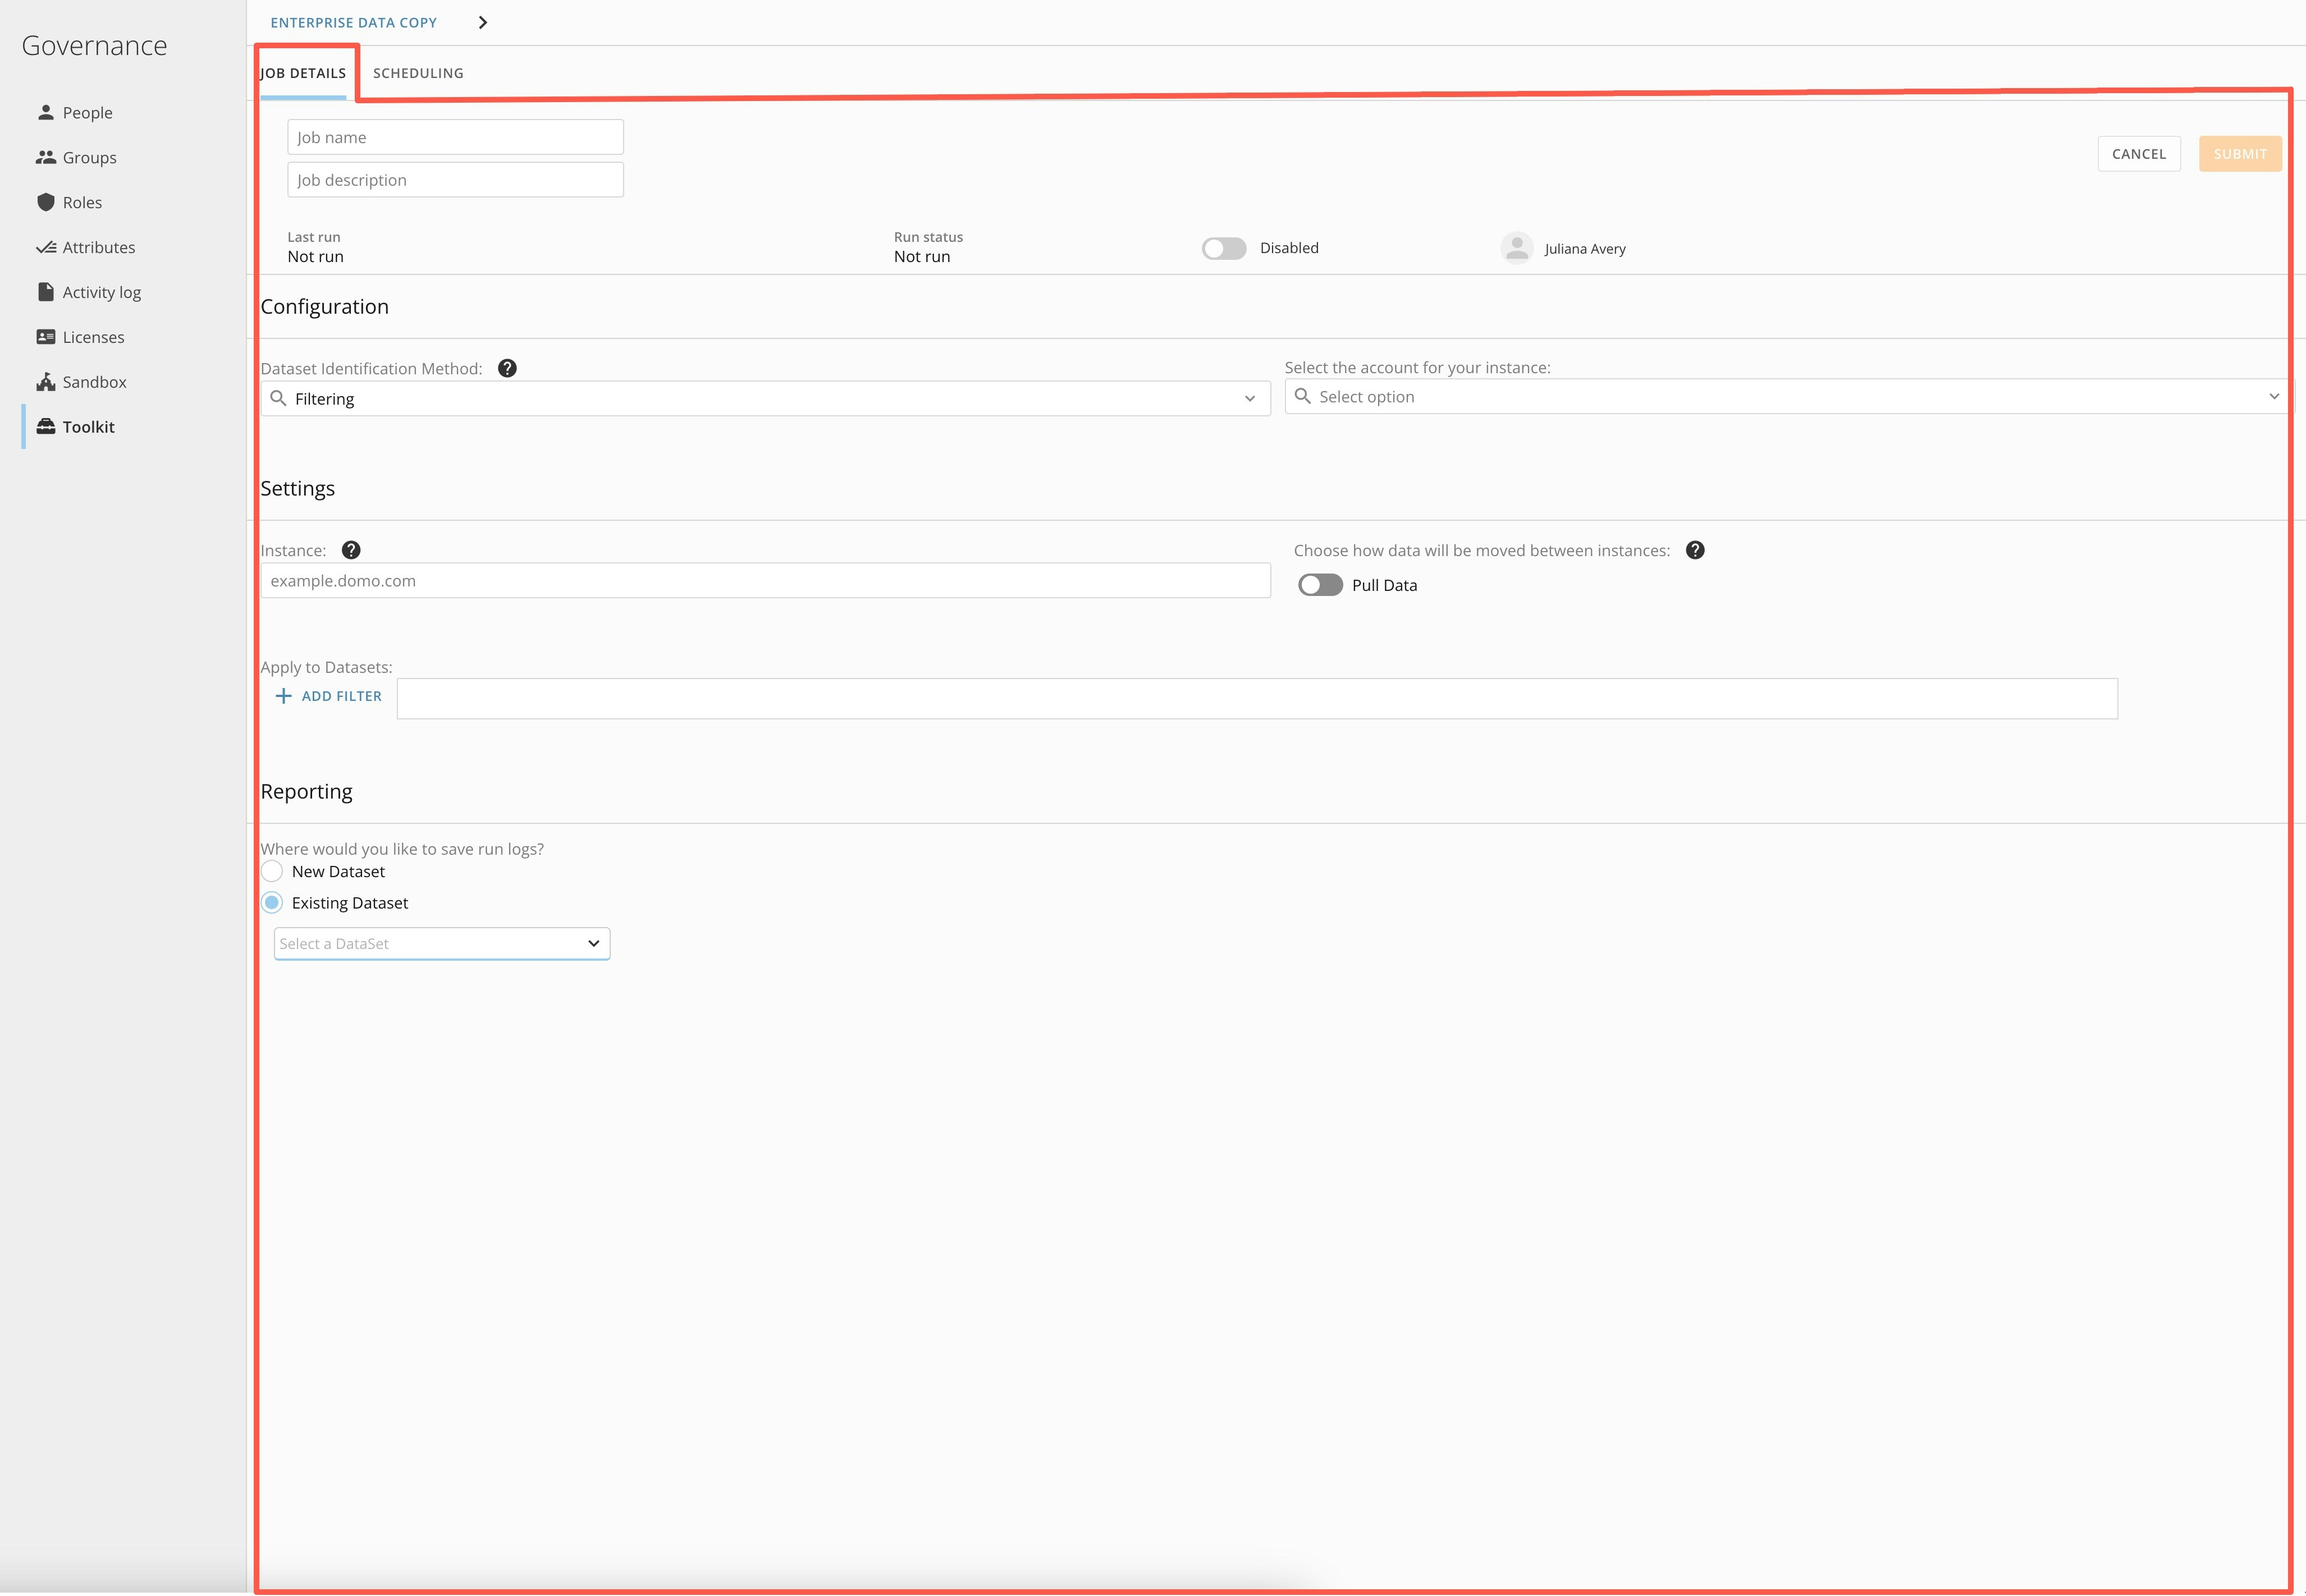Go back via Enterprise Data Copy breadcrumb
Screen dimensions: 2306x1596
(354, 22)
